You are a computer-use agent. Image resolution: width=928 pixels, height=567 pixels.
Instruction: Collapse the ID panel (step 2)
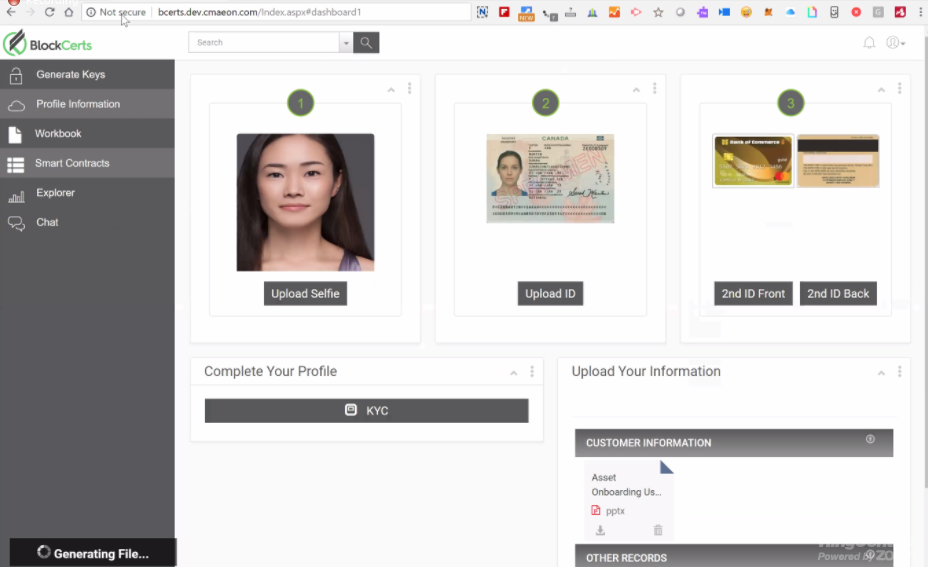tap(636, 90)
